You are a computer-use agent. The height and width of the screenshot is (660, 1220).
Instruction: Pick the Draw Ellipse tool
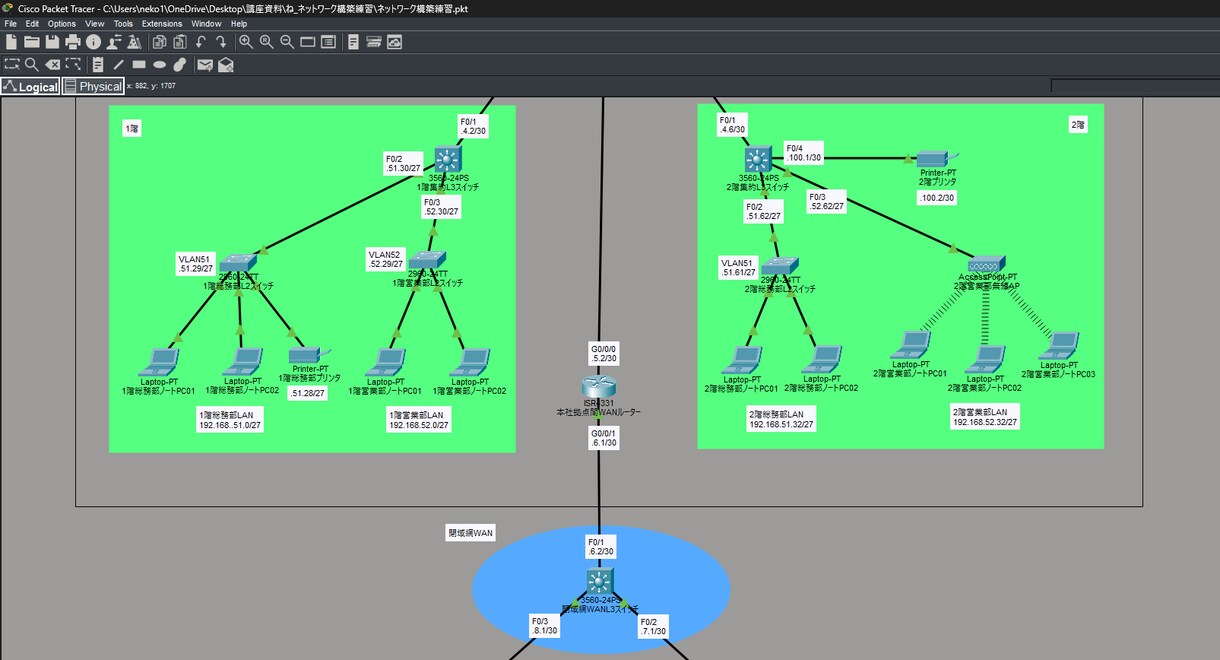point(159,65)
